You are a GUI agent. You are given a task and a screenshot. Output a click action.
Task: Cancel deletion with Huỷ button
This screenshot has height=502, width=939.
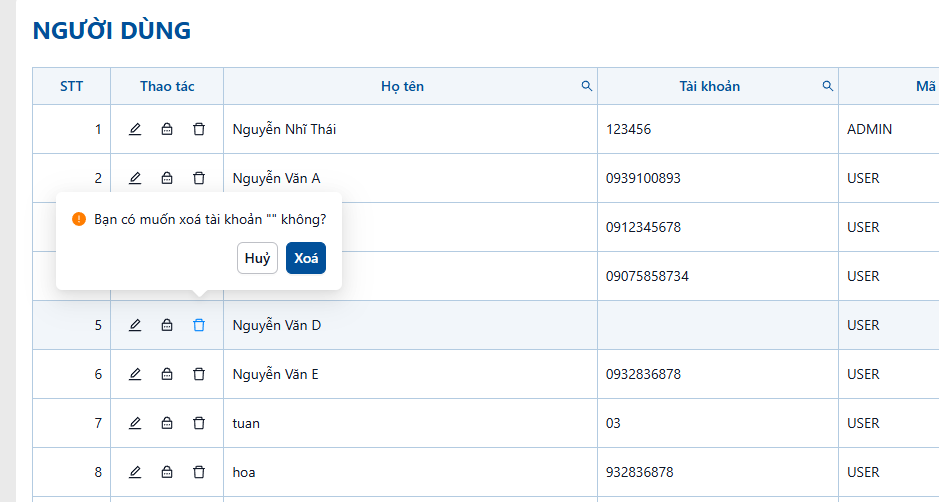pos(258,258)
